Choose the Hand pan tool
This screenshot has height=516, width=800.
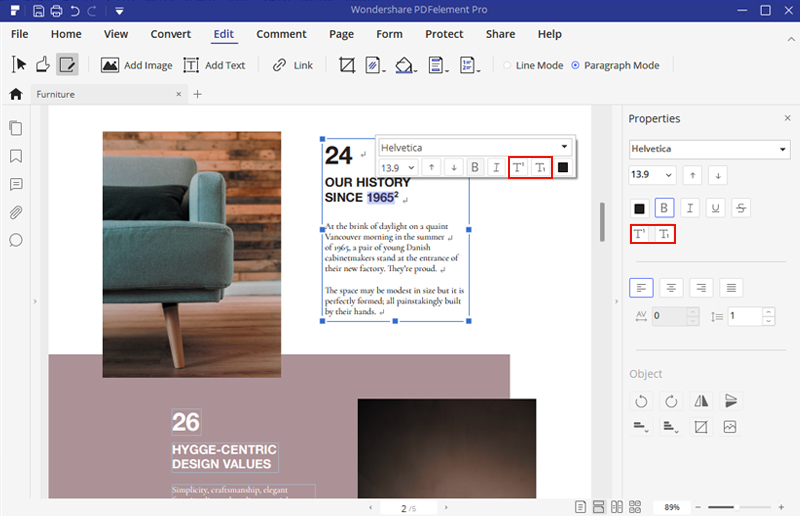point(43,65)
